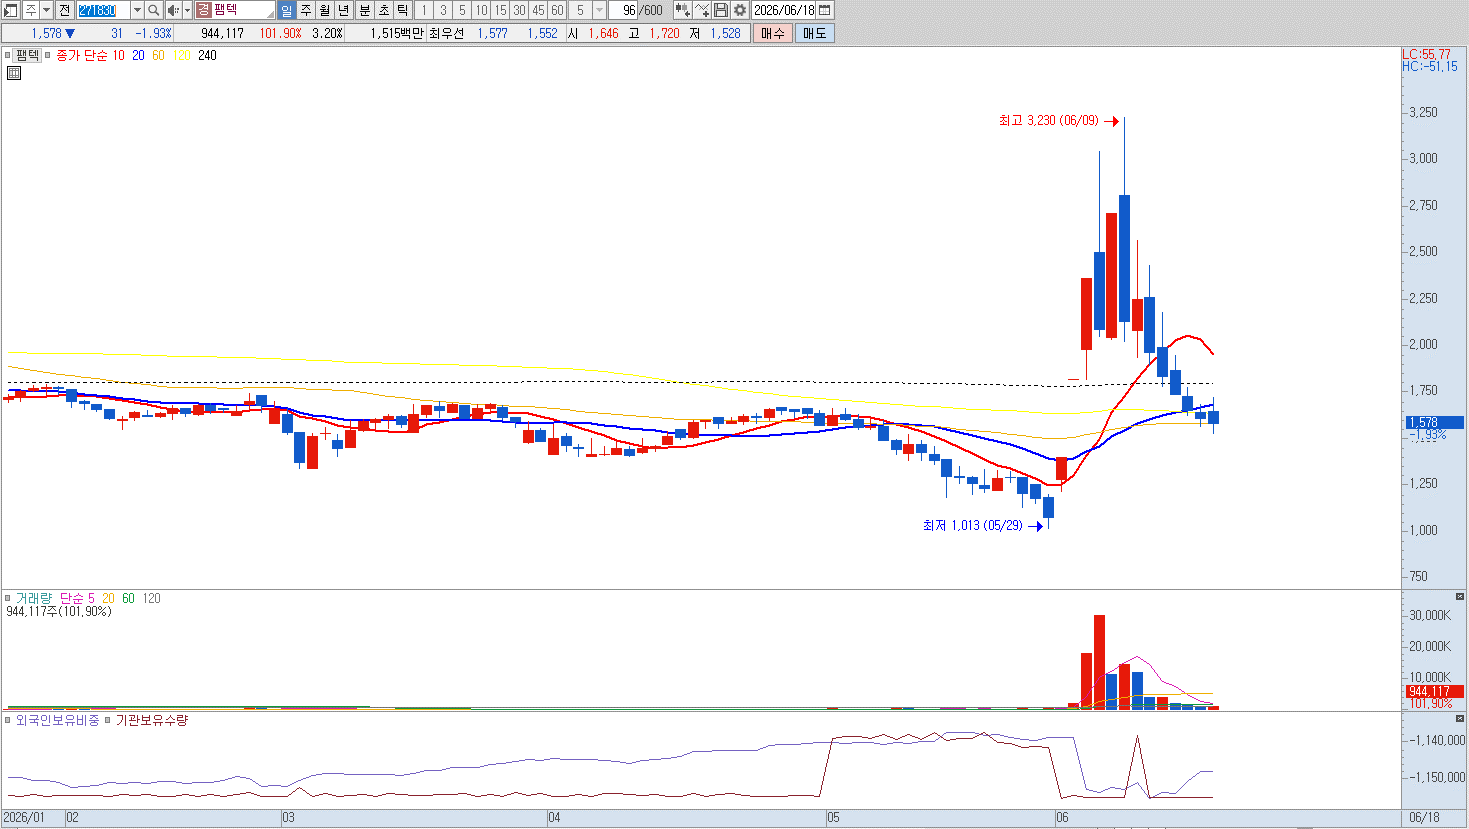
Task: Click the candlestick chart type icon
Action: 682,10
